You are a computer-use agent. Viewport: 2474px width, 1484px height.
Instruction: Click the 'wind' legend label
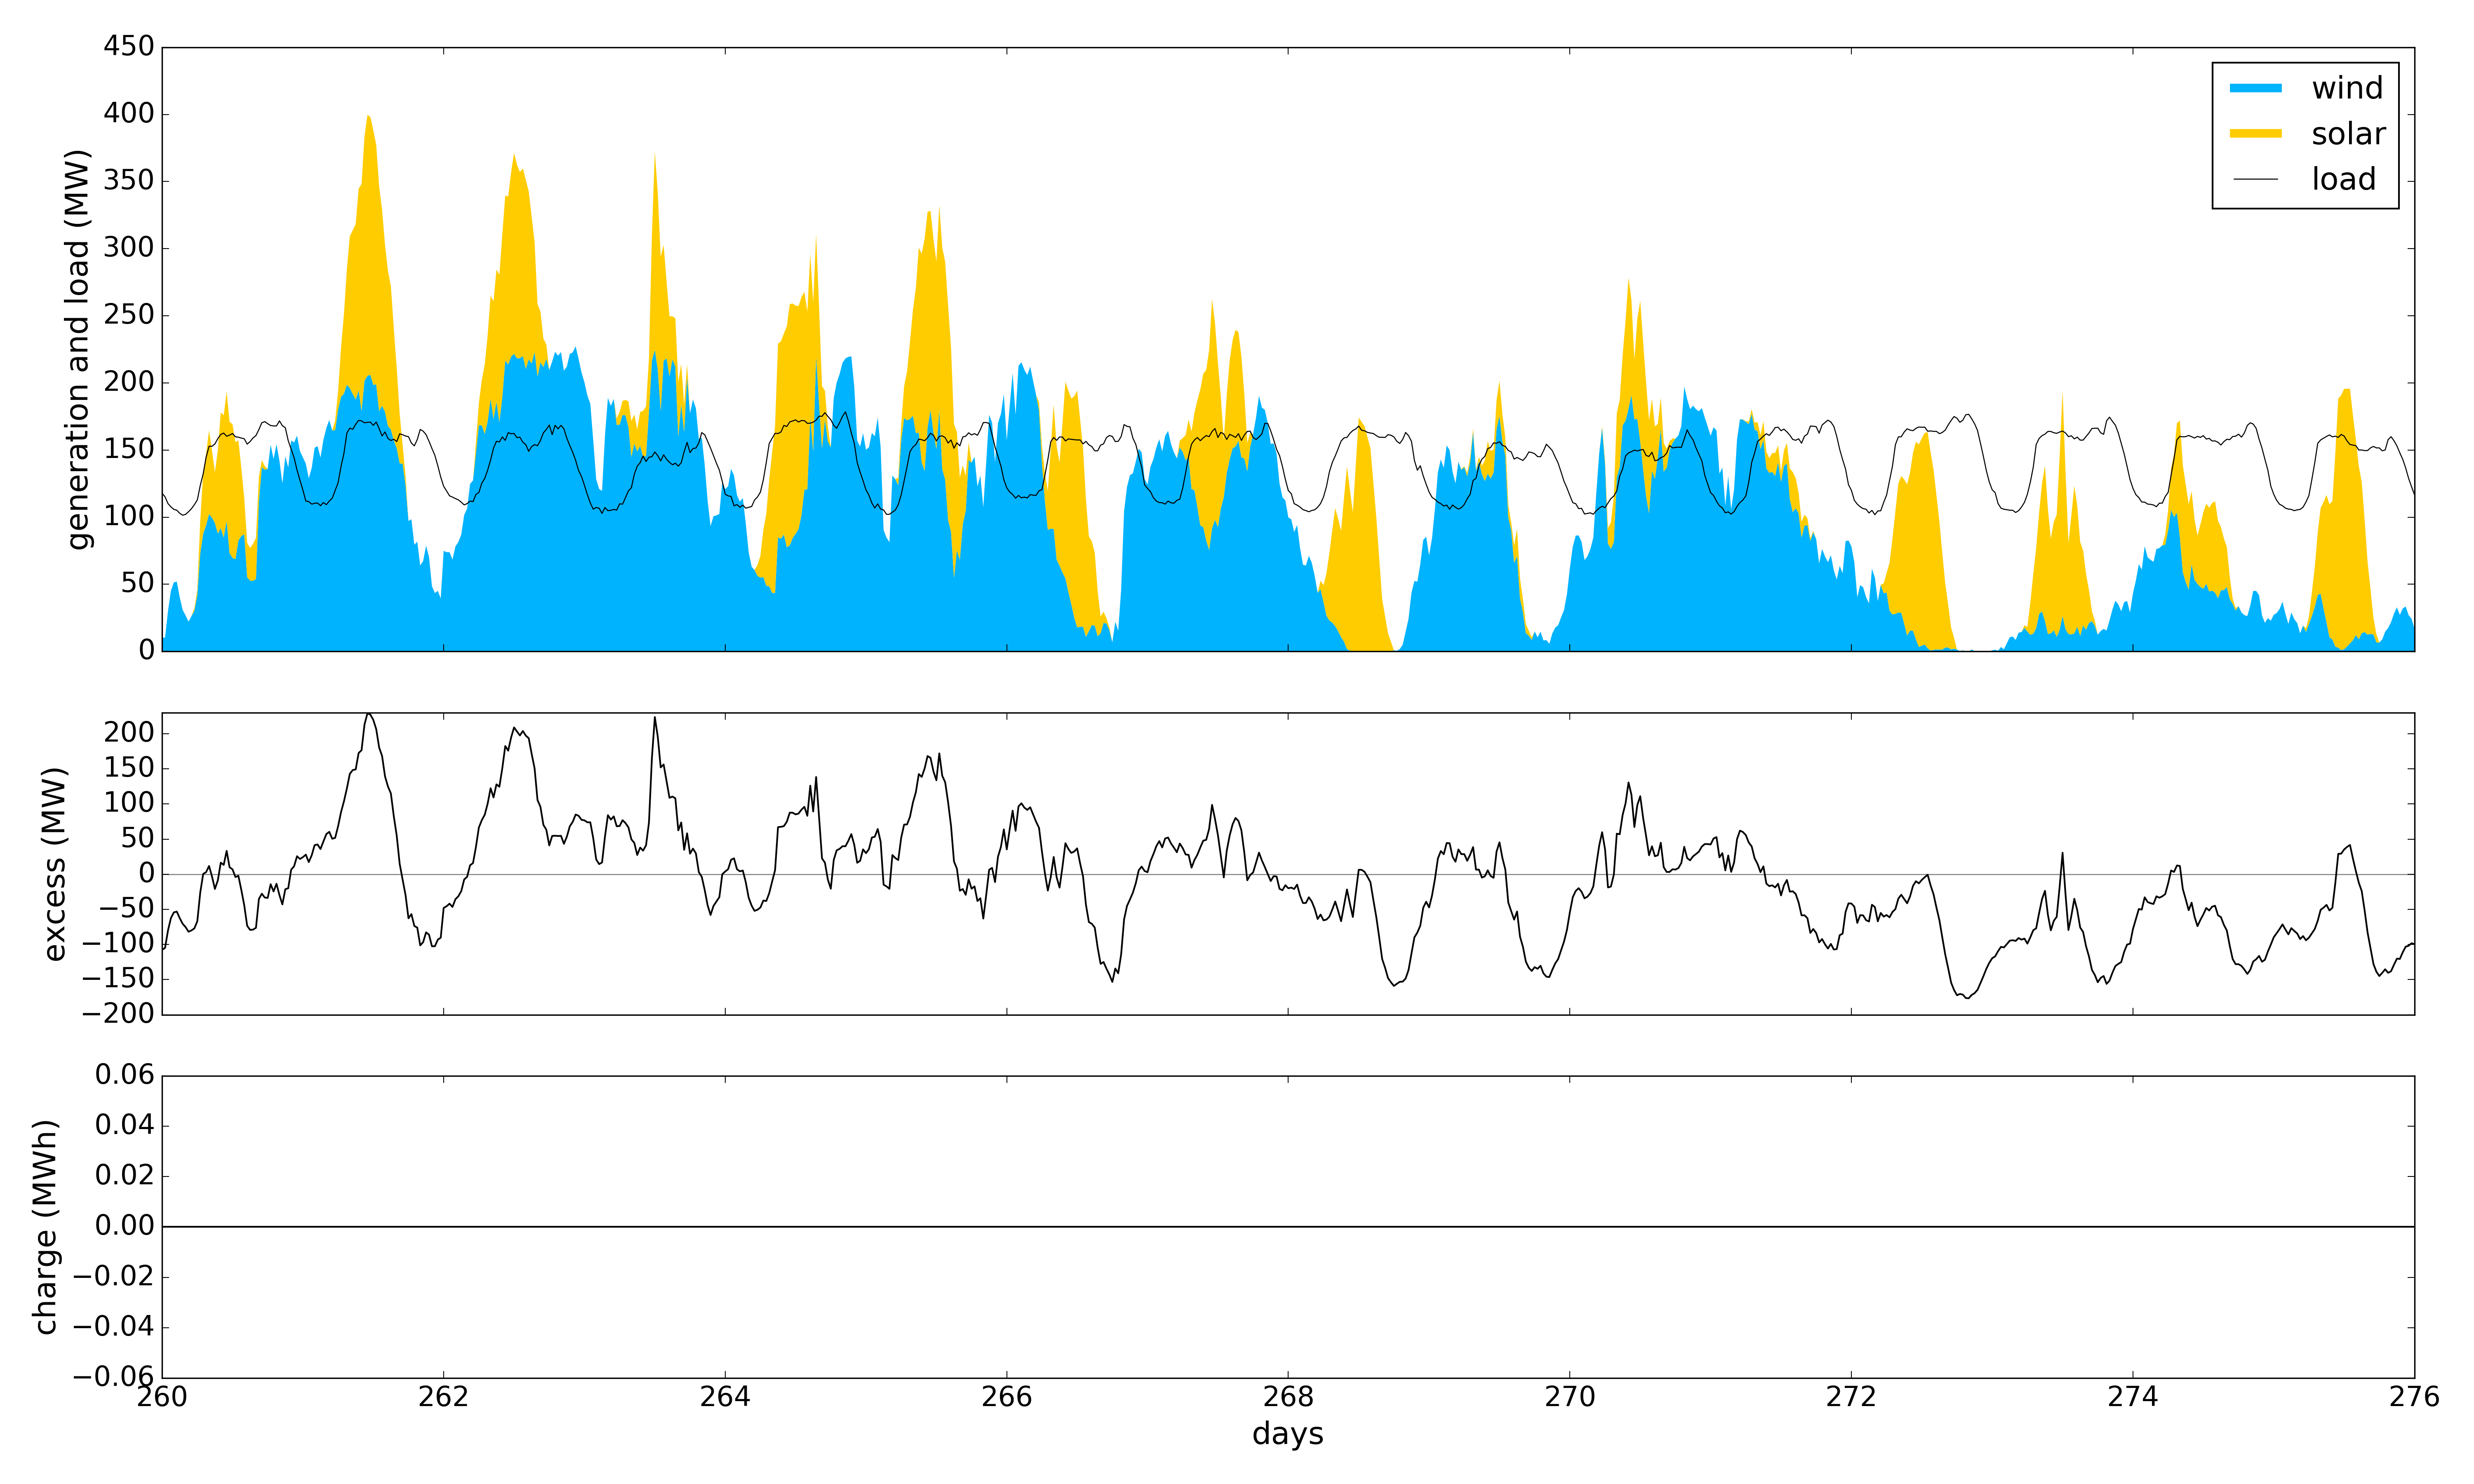pyautogui.click(x=2347, y=88)
